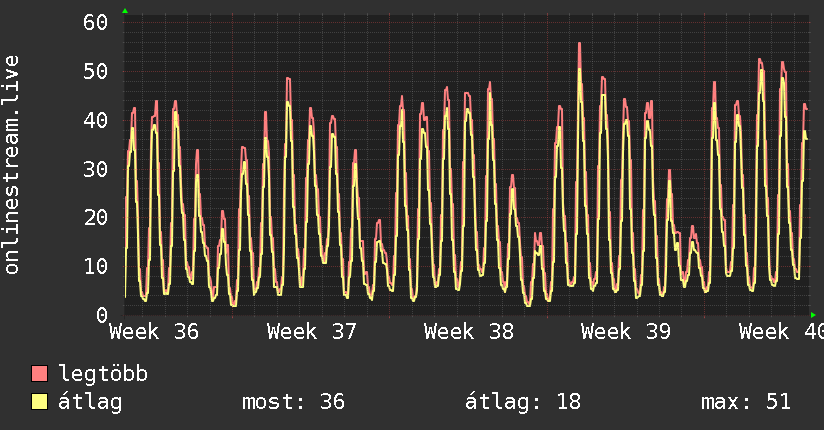This screenshot has width=824, height=430.
Task: Click the Week 40 axis label
Action: (x=781, y=332)
